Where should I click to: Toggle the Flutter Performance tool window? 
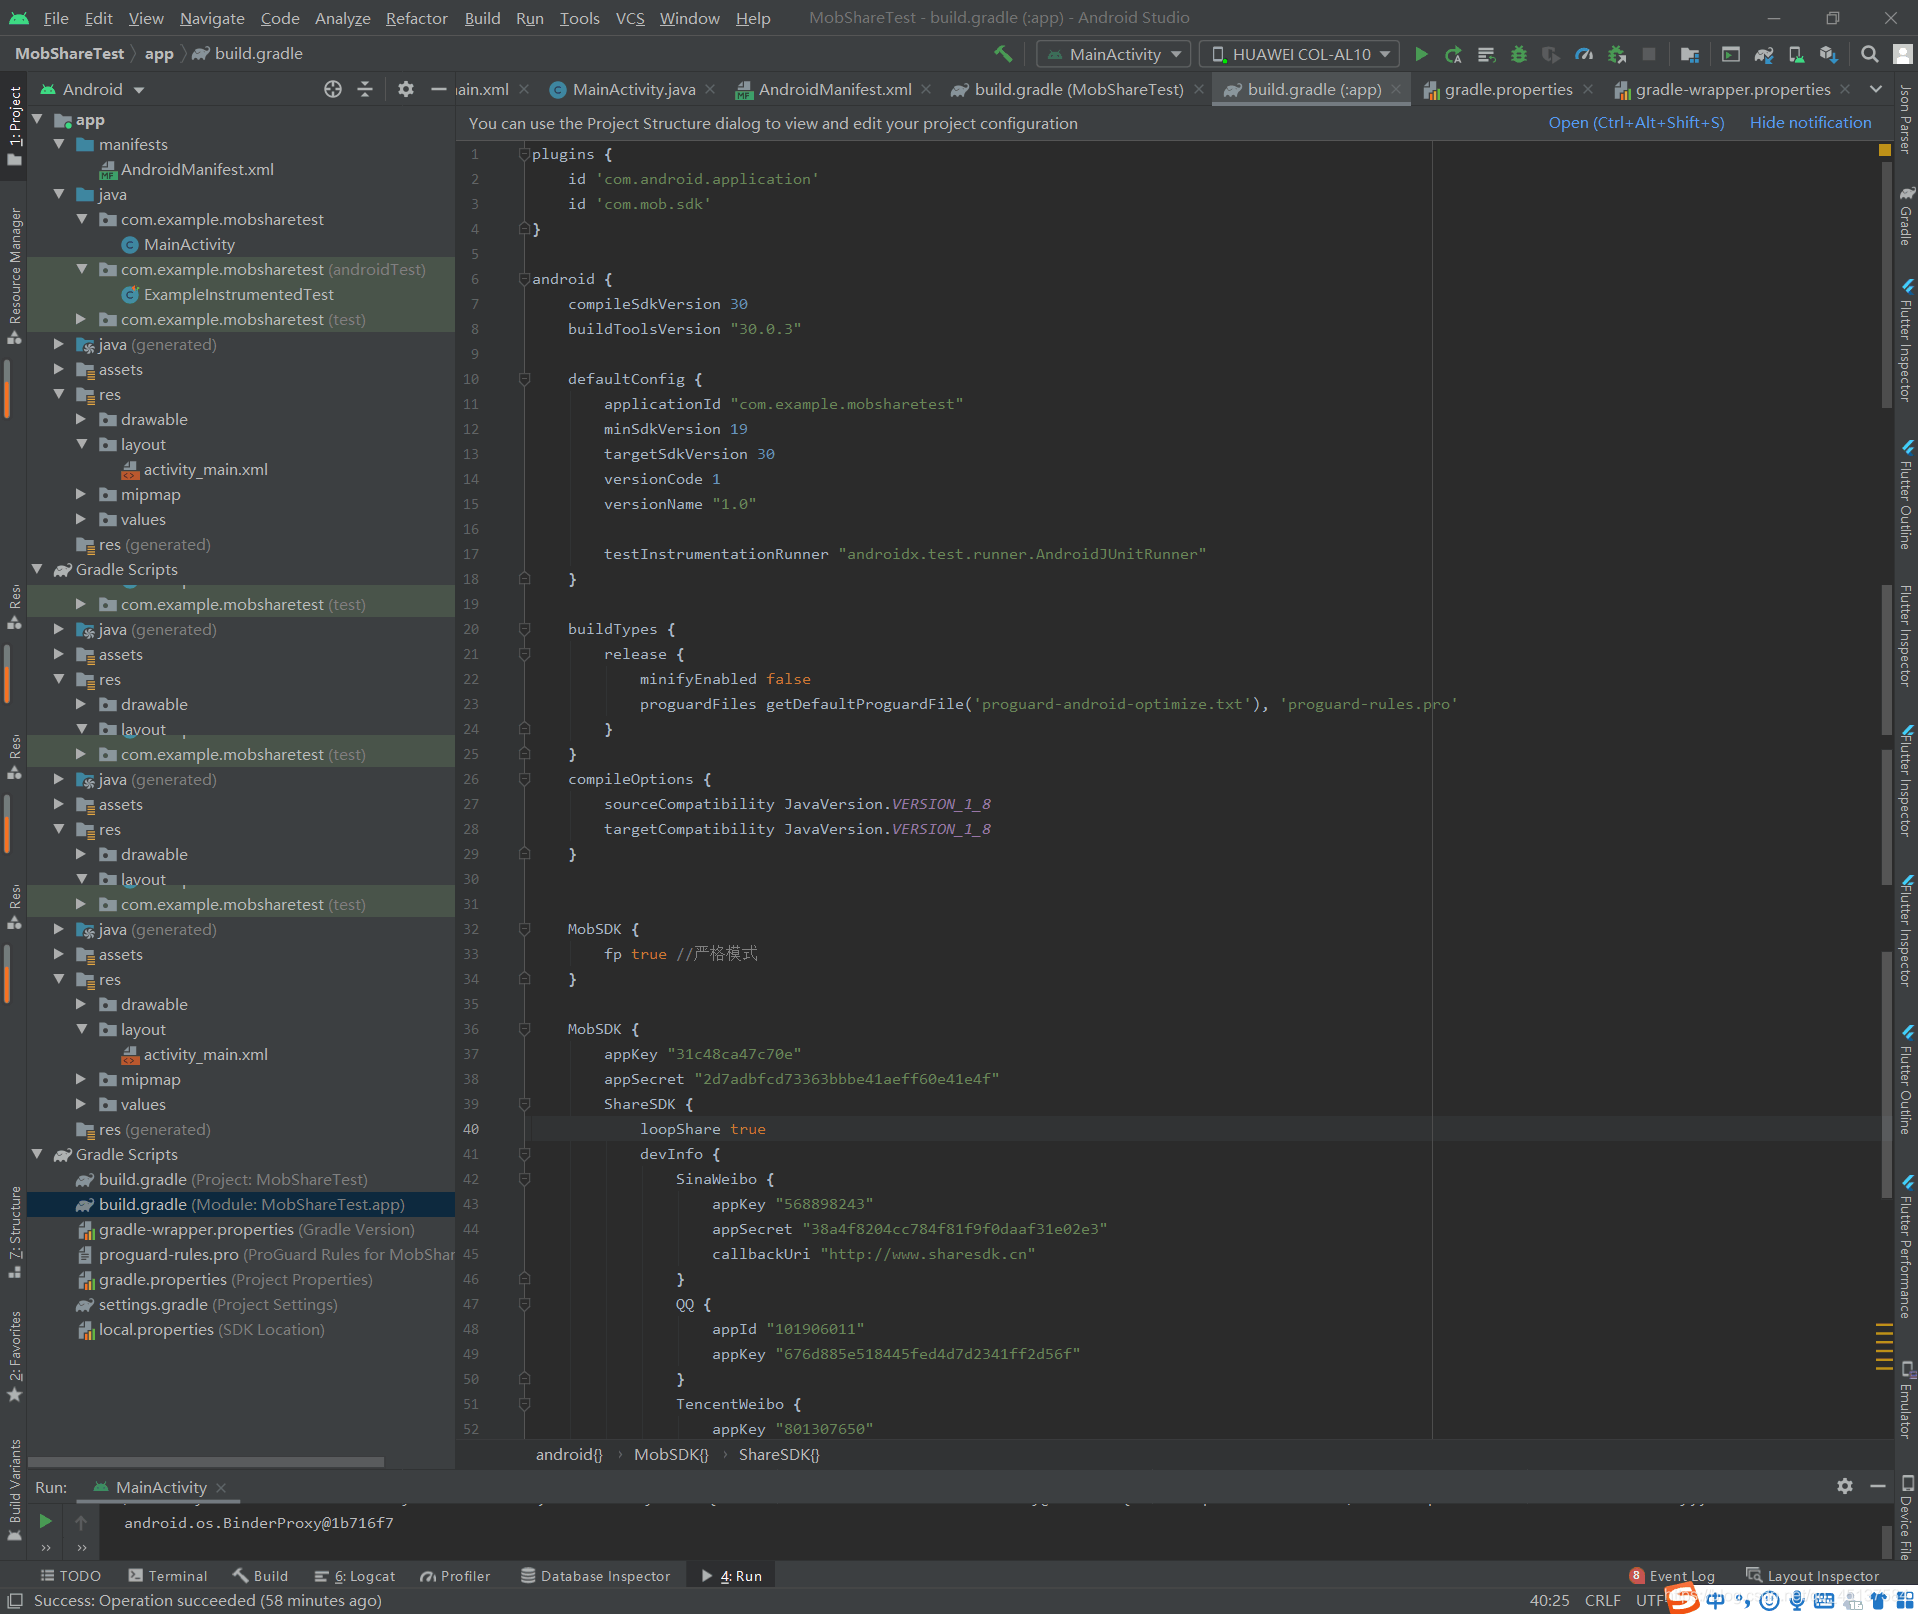coord(1906,1248)
